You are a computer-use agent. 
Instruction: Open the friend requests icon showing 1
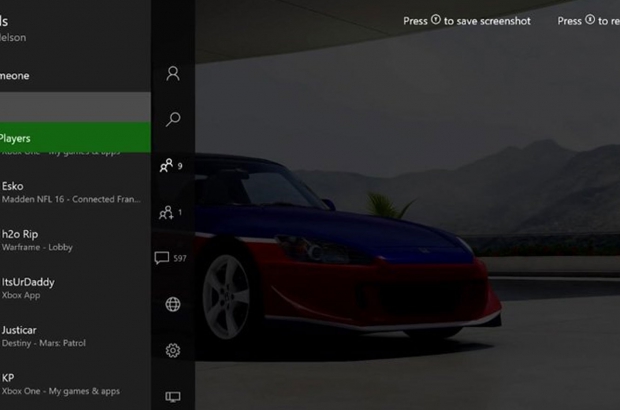tap(170, 212)
